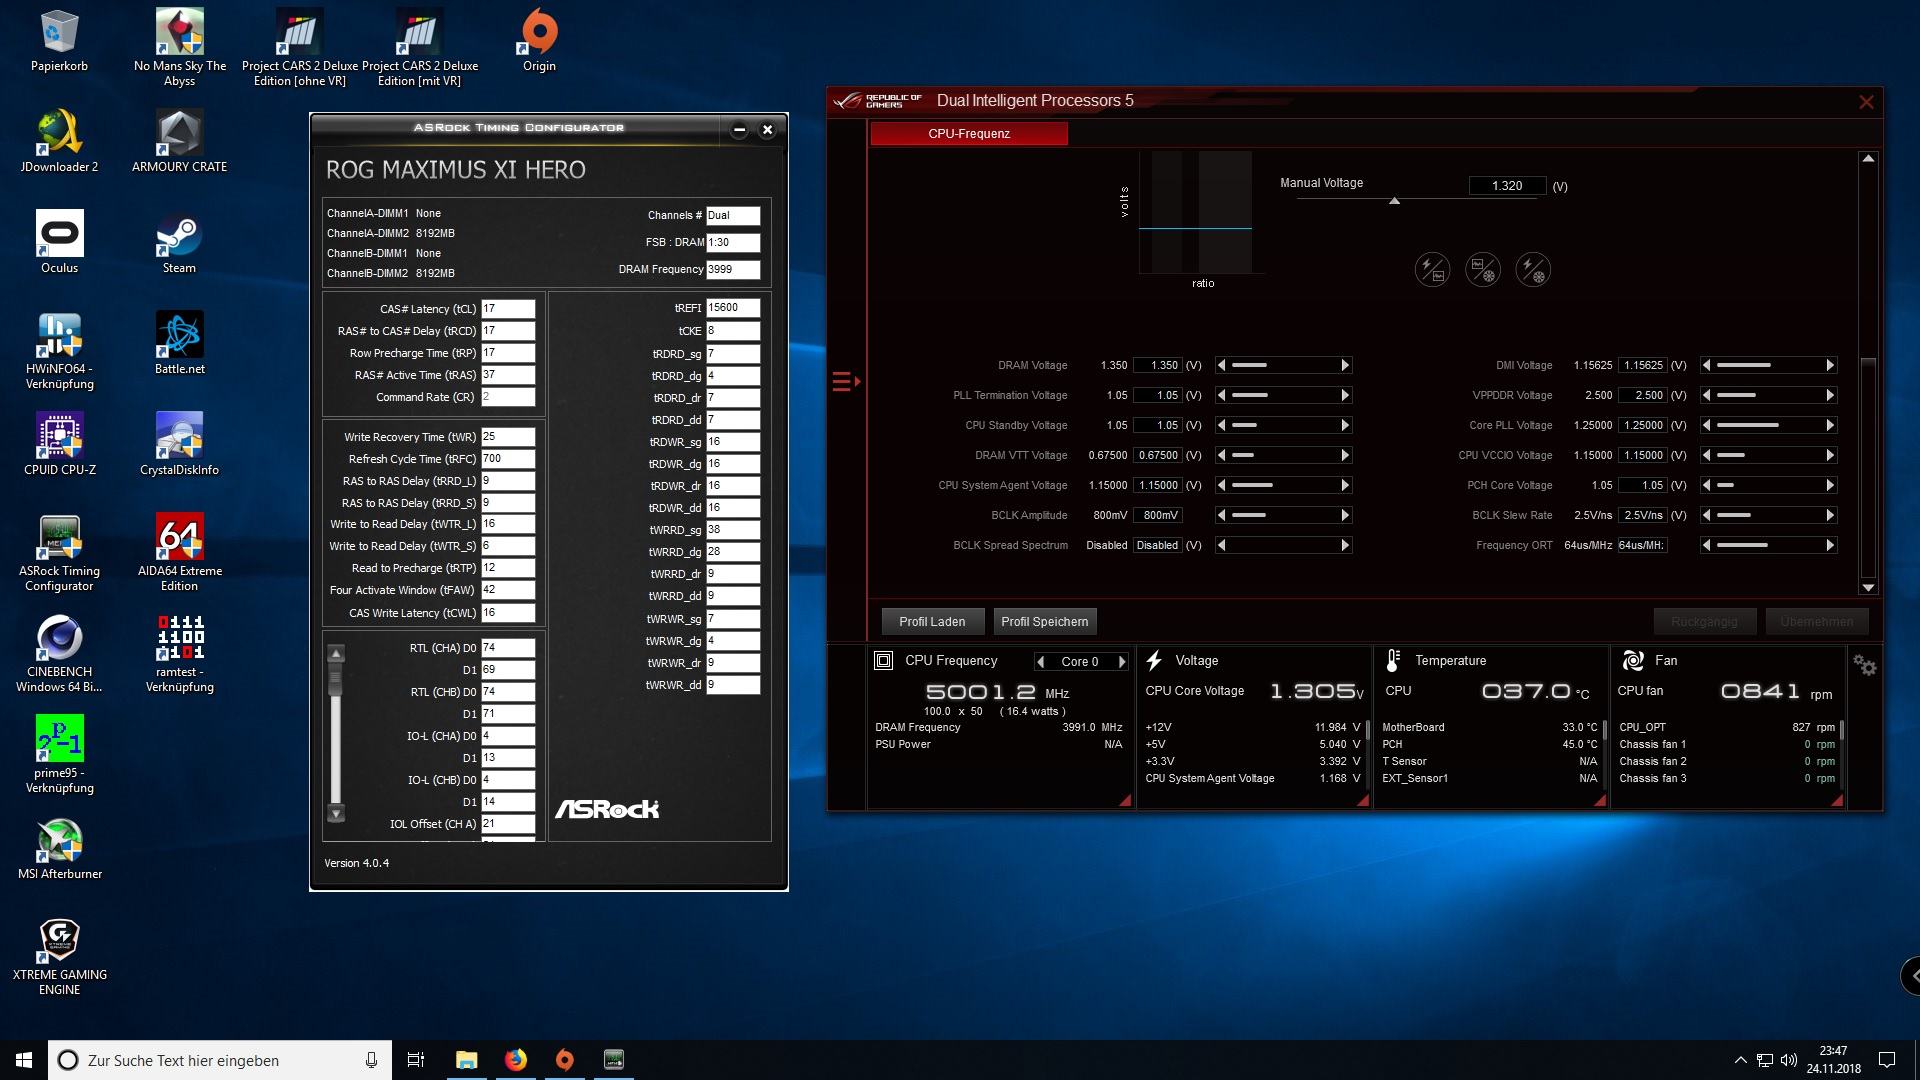Click the middle fan profile round icon
This screenshot has height=1080, width=1920.
[x=1482, y=269]
